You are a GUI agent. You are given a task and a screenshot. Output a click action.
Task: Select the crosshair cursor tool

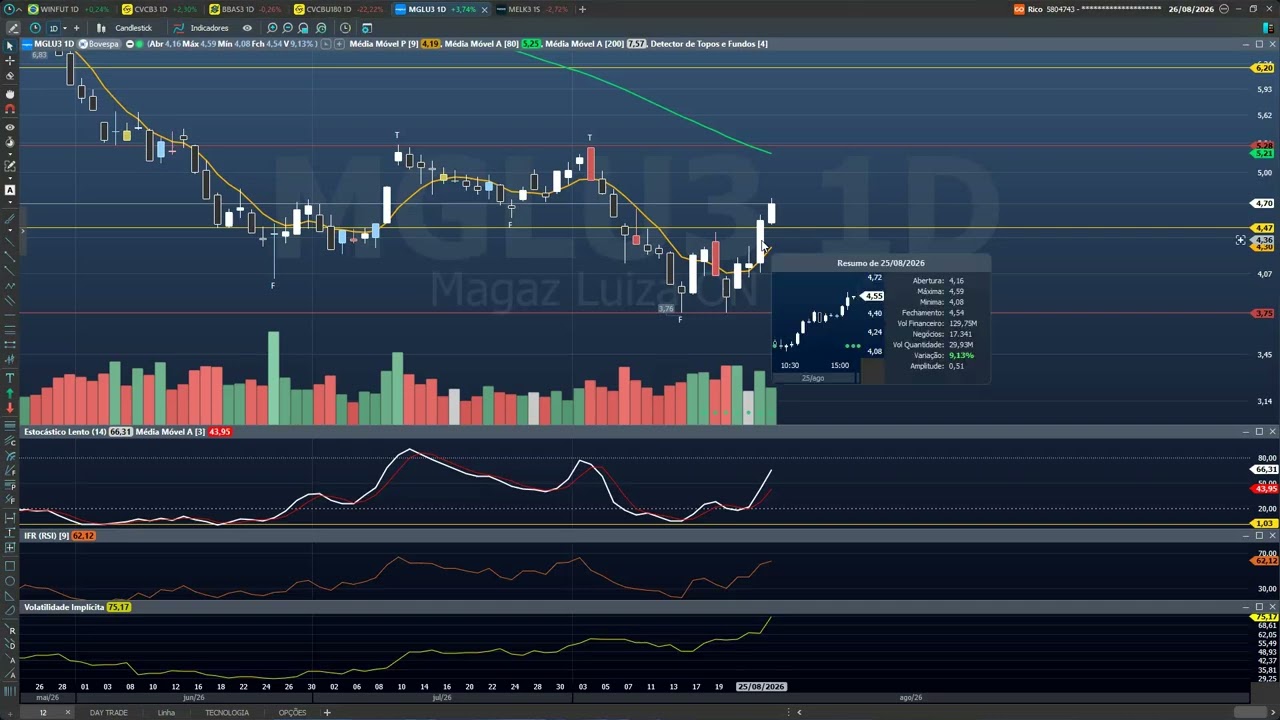(x=10, y=61)
